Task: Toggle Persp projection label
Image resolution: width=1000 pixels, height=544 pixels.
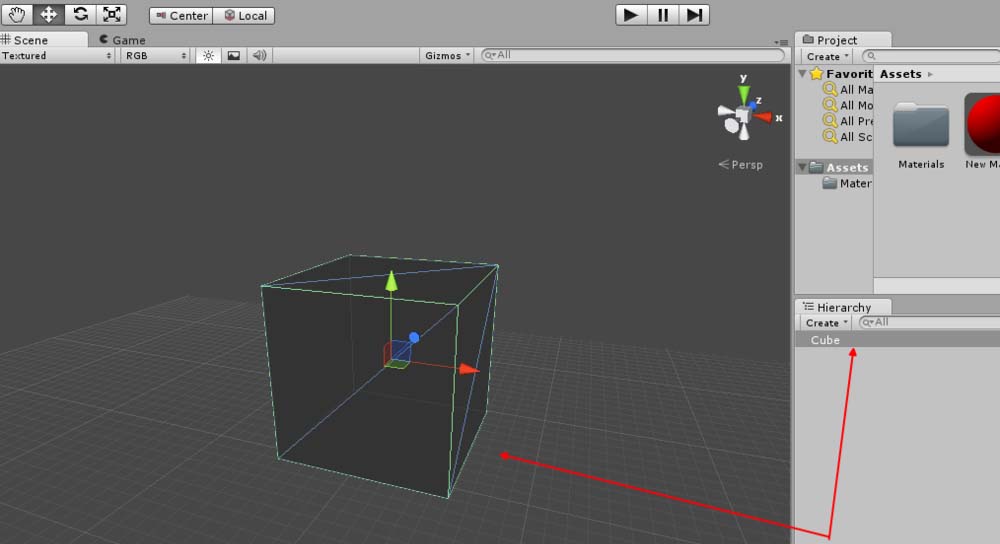Action: (740, 165)
